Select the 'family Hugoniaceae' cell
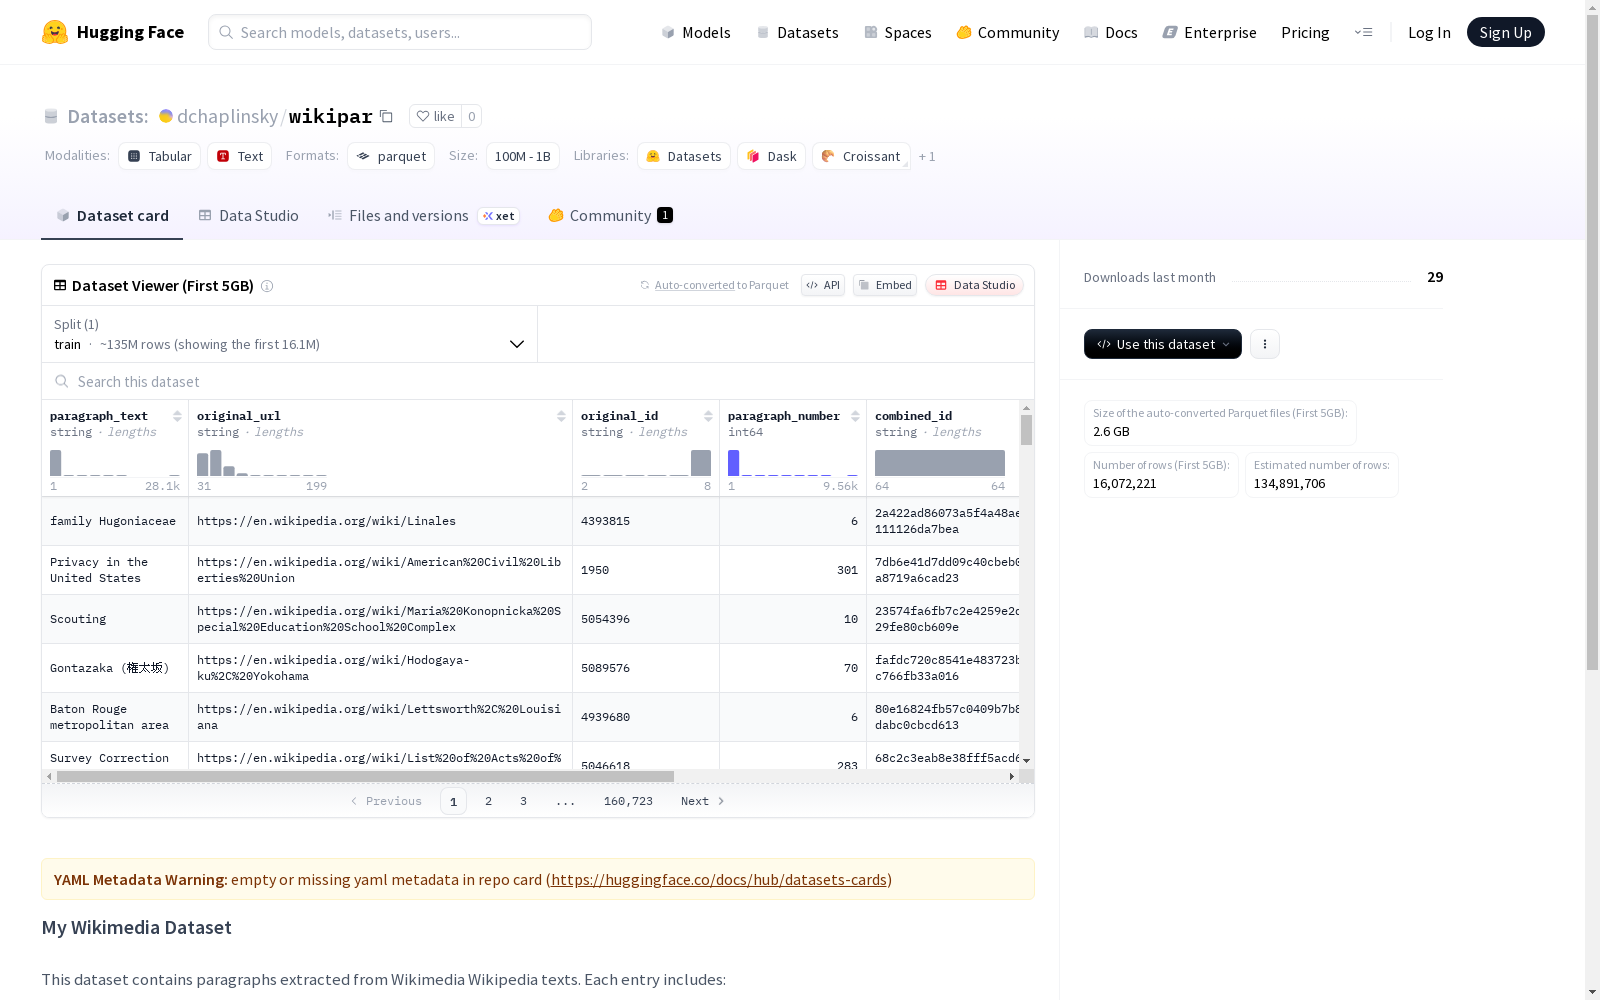 (115, 521)
